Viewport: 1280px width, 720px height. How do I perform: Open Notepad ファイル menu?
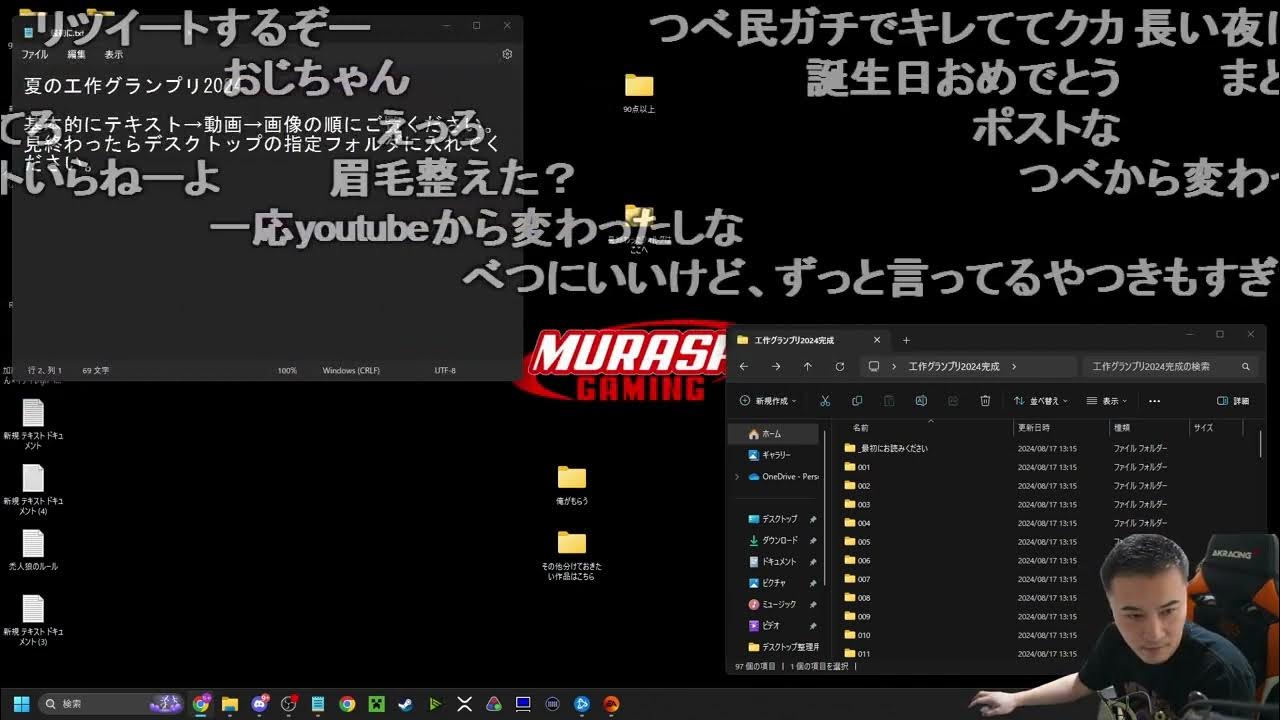(35, 55)
